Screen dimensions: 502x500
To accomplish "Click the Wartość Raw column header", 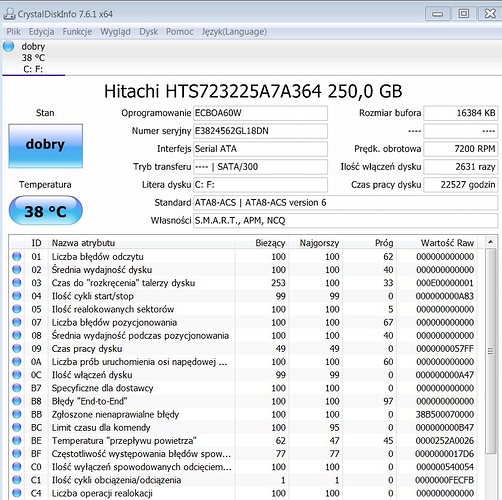I will click(x=437, y=243).
